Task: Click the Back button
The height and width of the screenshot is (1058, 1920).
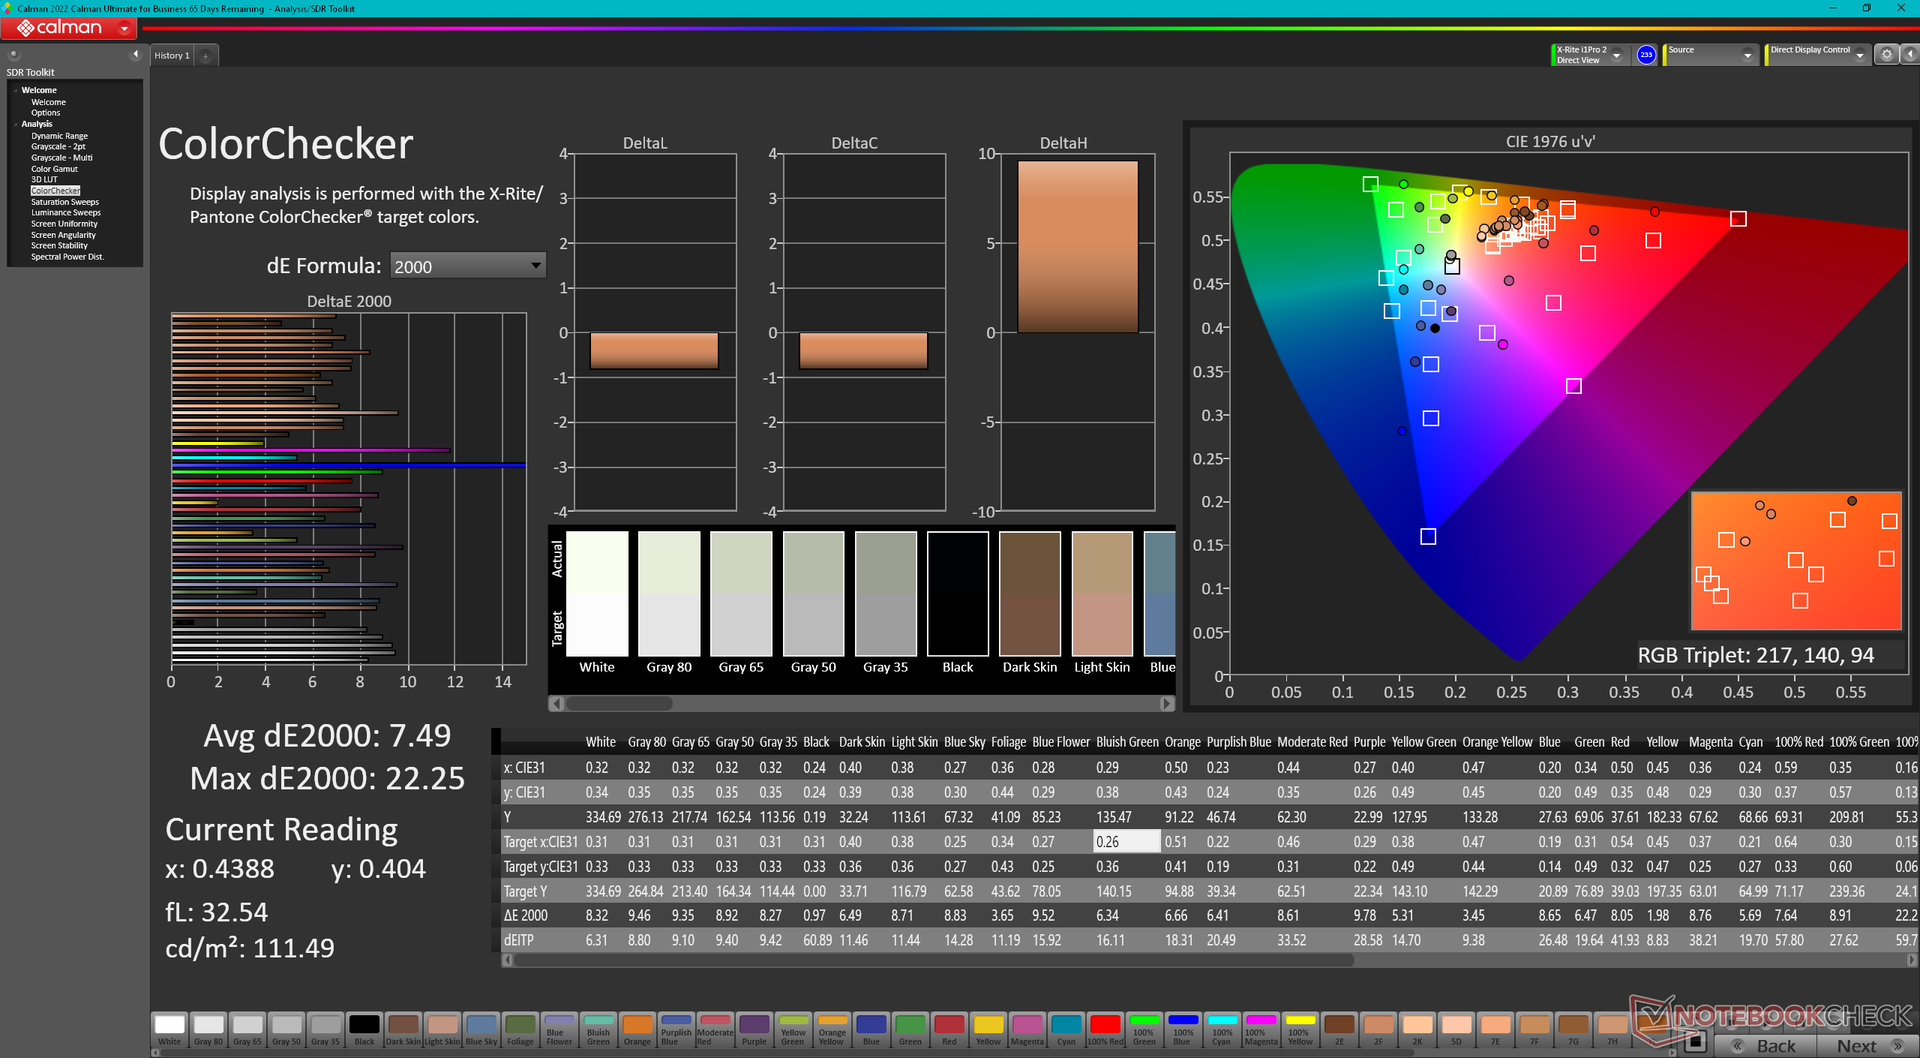Action: [1766, 1046]
